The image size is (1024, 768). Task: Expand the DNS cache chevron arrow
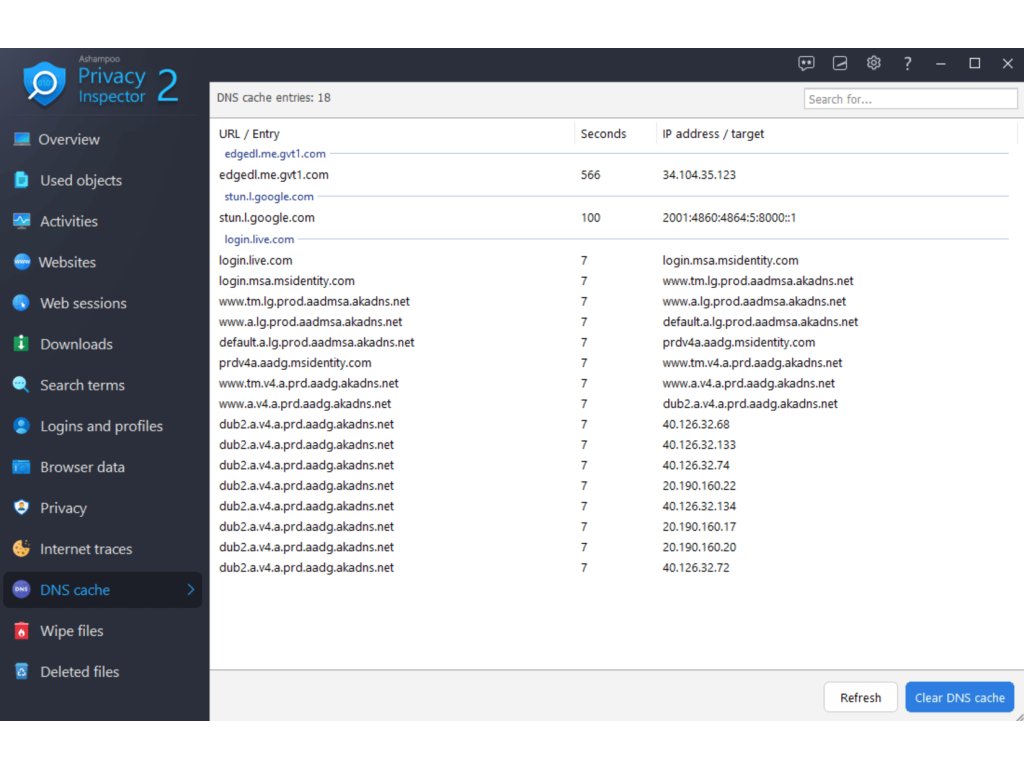point(190,590)
